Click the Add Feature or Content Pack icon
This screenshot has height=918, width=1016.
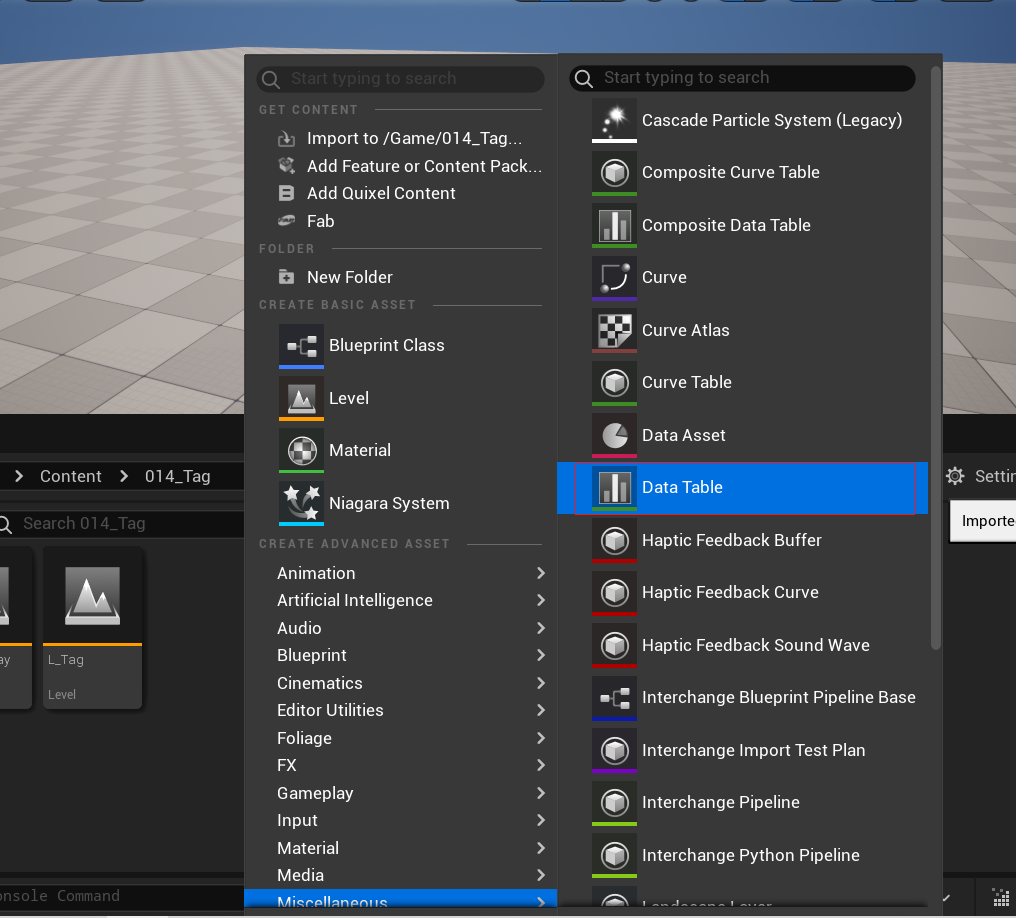286,166
